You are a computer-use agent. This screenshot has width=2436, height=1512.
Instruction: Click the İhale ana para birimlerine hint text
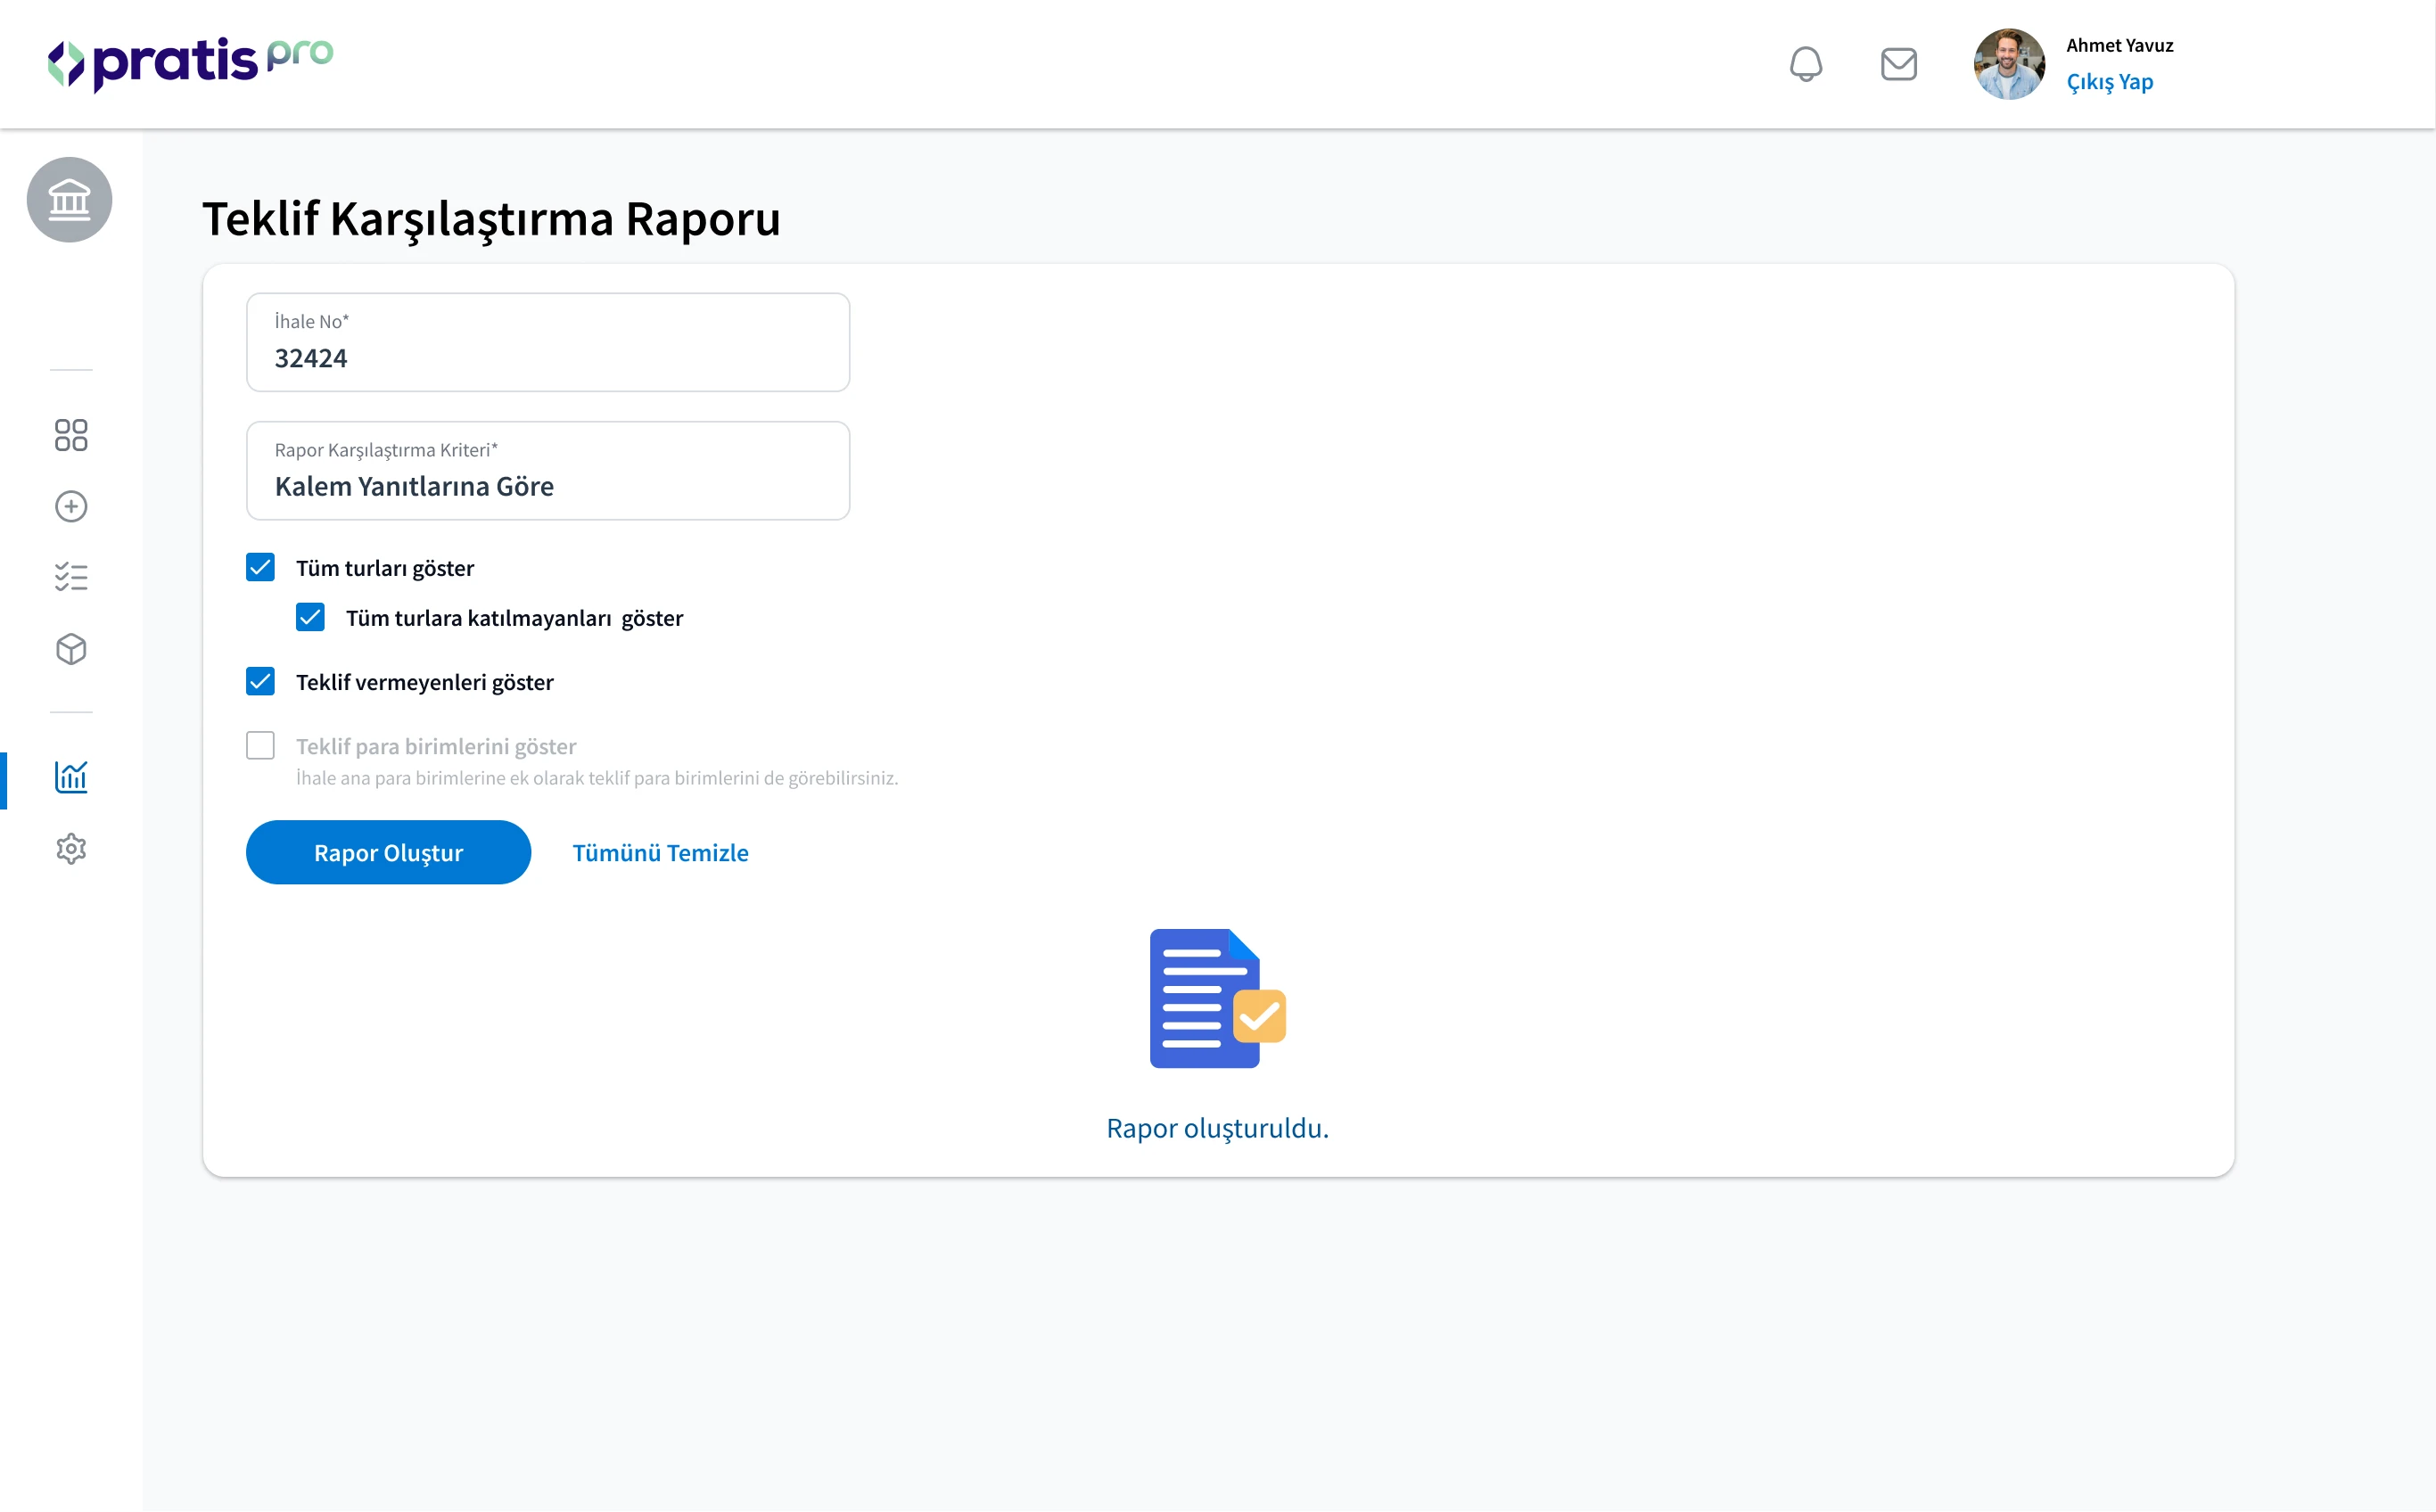pyautogui.click(x=597, y=778)
